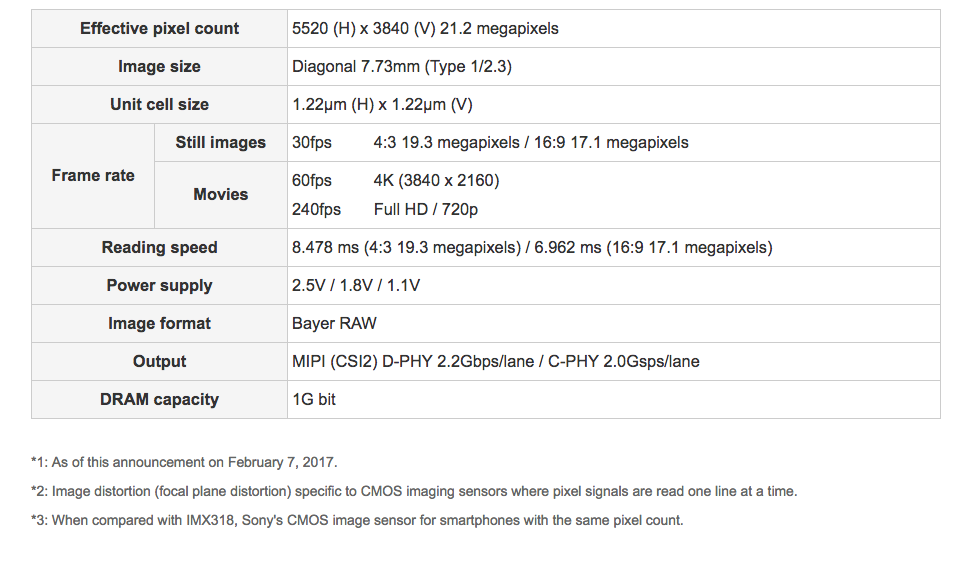Select the "Still images" sub-header cell

click(x=220, y=142)
